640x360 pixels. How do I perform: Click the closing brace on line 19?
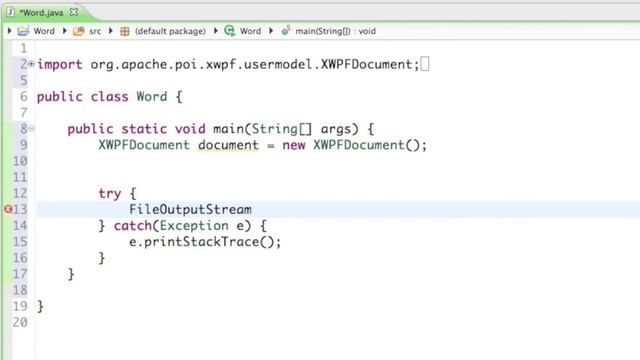(x=40, y=307)
